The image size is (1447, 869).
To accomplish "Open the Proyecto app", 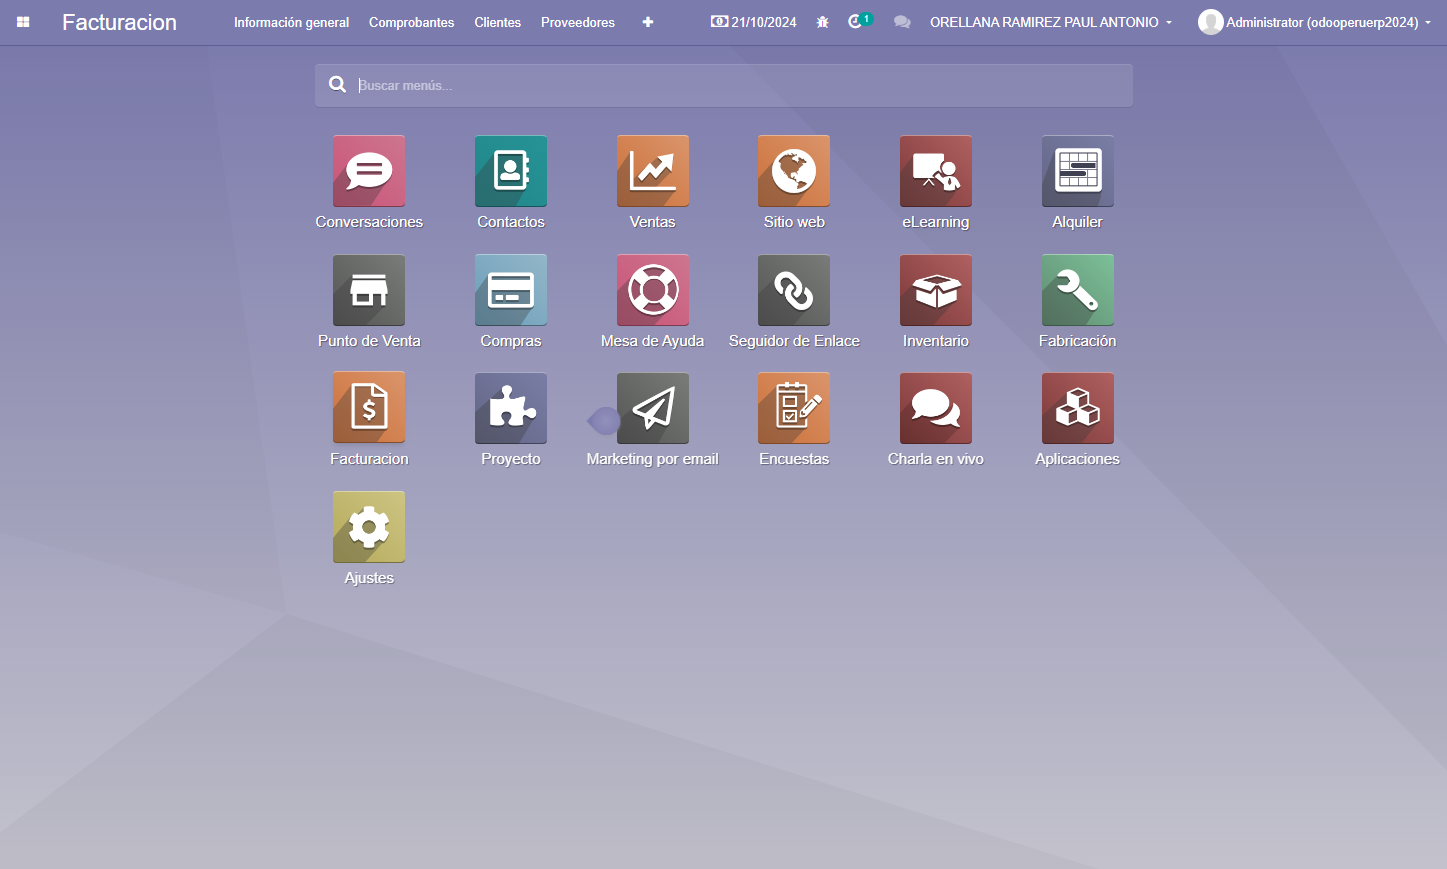I will click(x=511, y=408).
